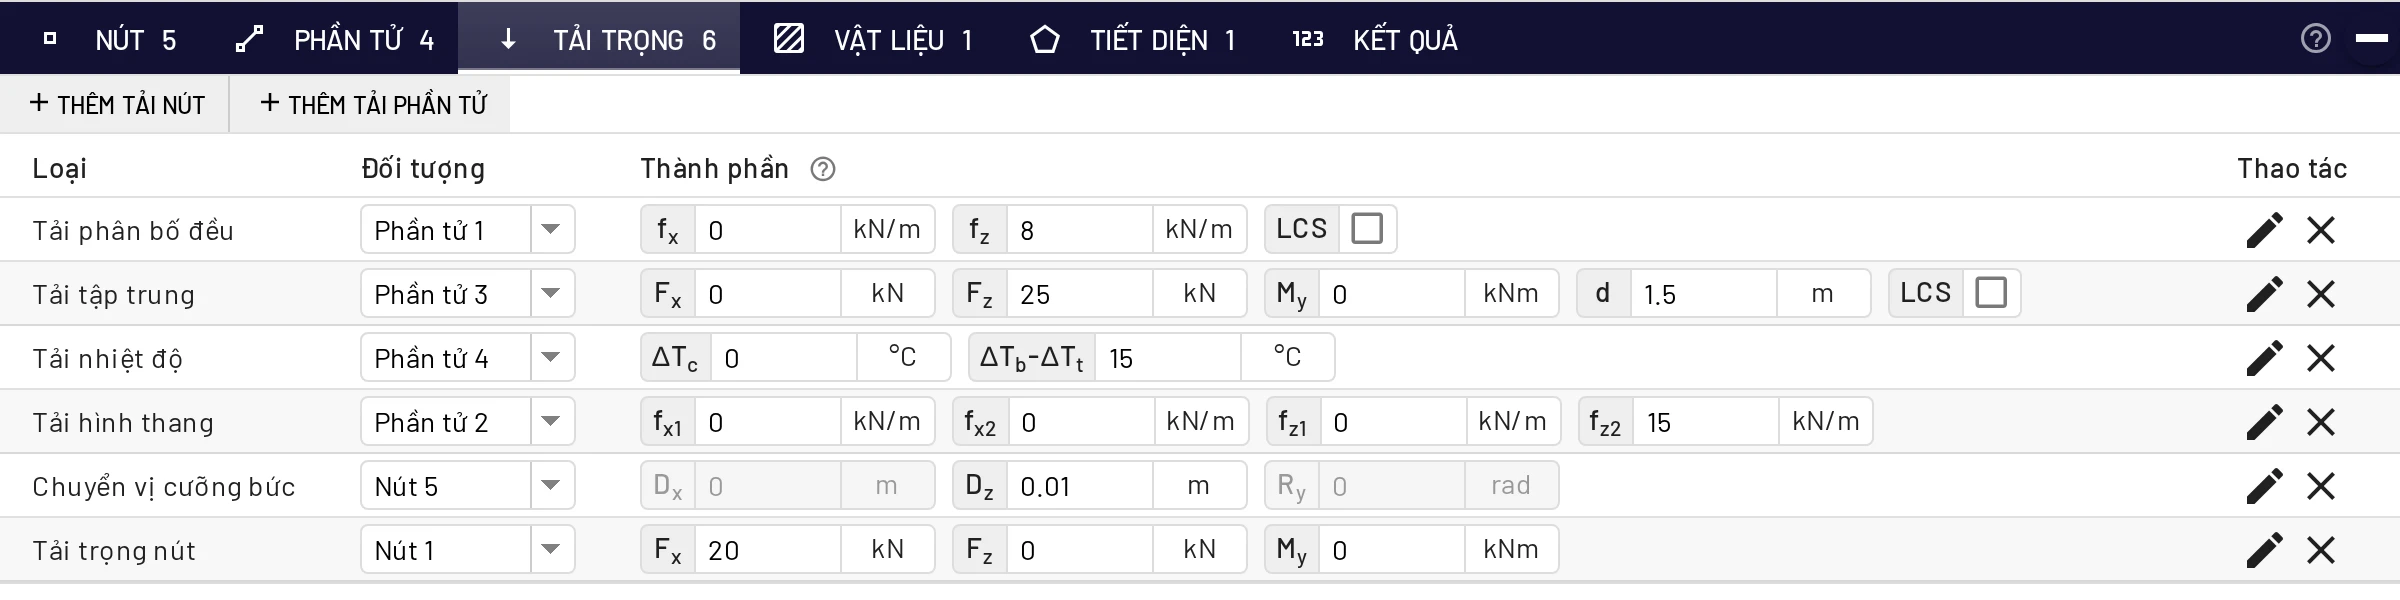Edit the Tải trọng nút load row
The height and width of the screenshot is (600, 2400).
[2264, 550]
